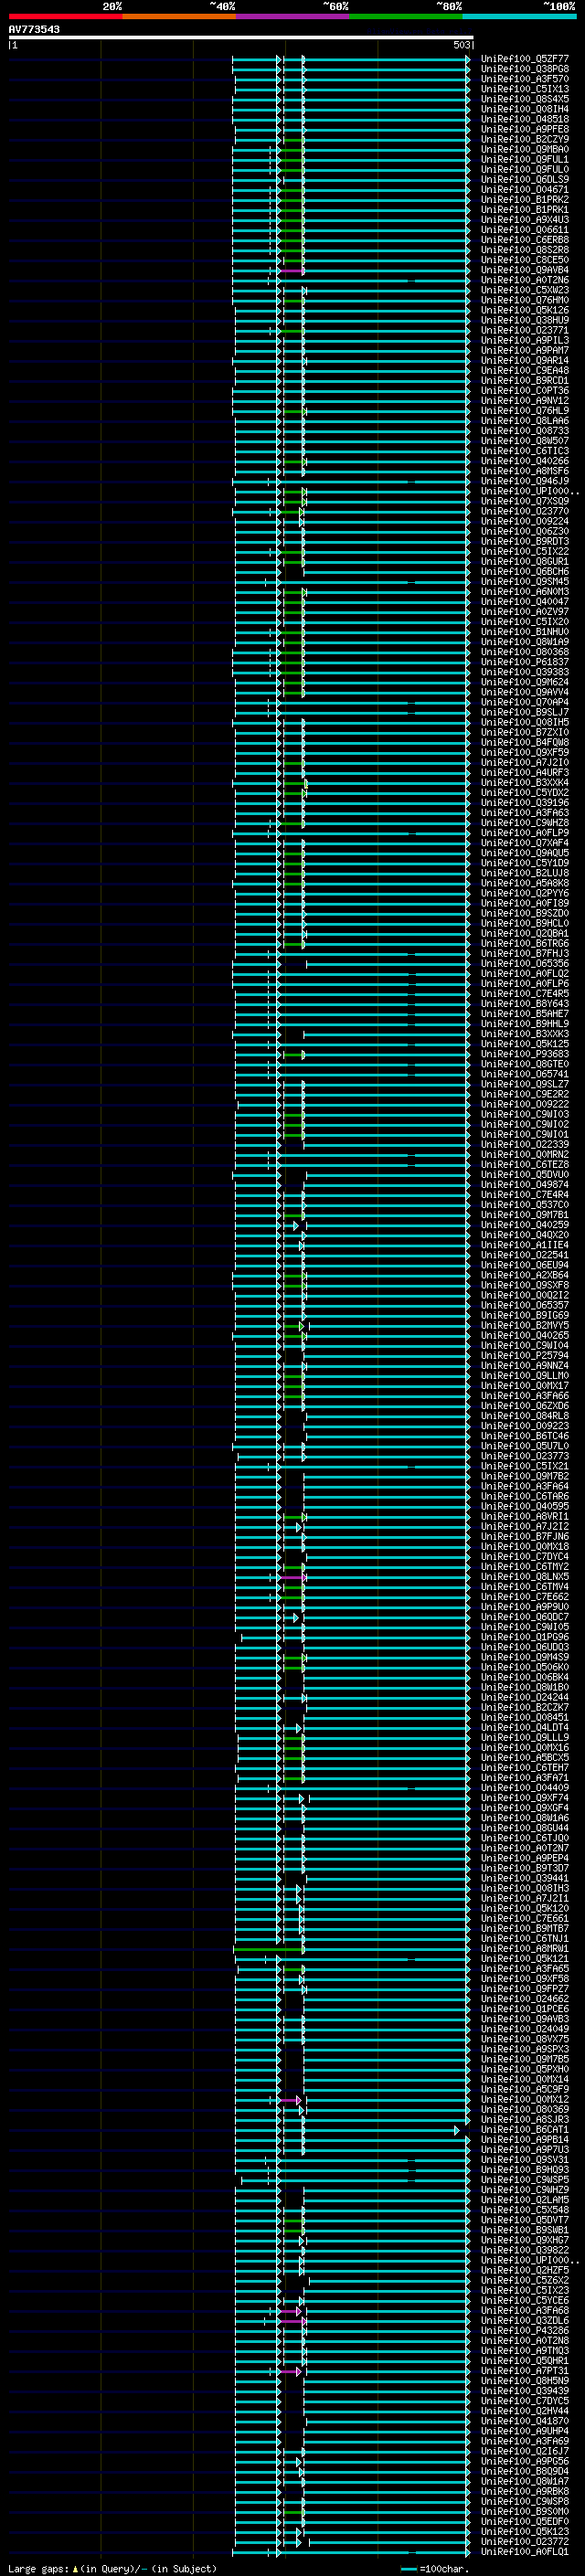
Task: Open the UniRef100_C9E2R2 label
Action: pyautogui.click(x=525, y=1094)
